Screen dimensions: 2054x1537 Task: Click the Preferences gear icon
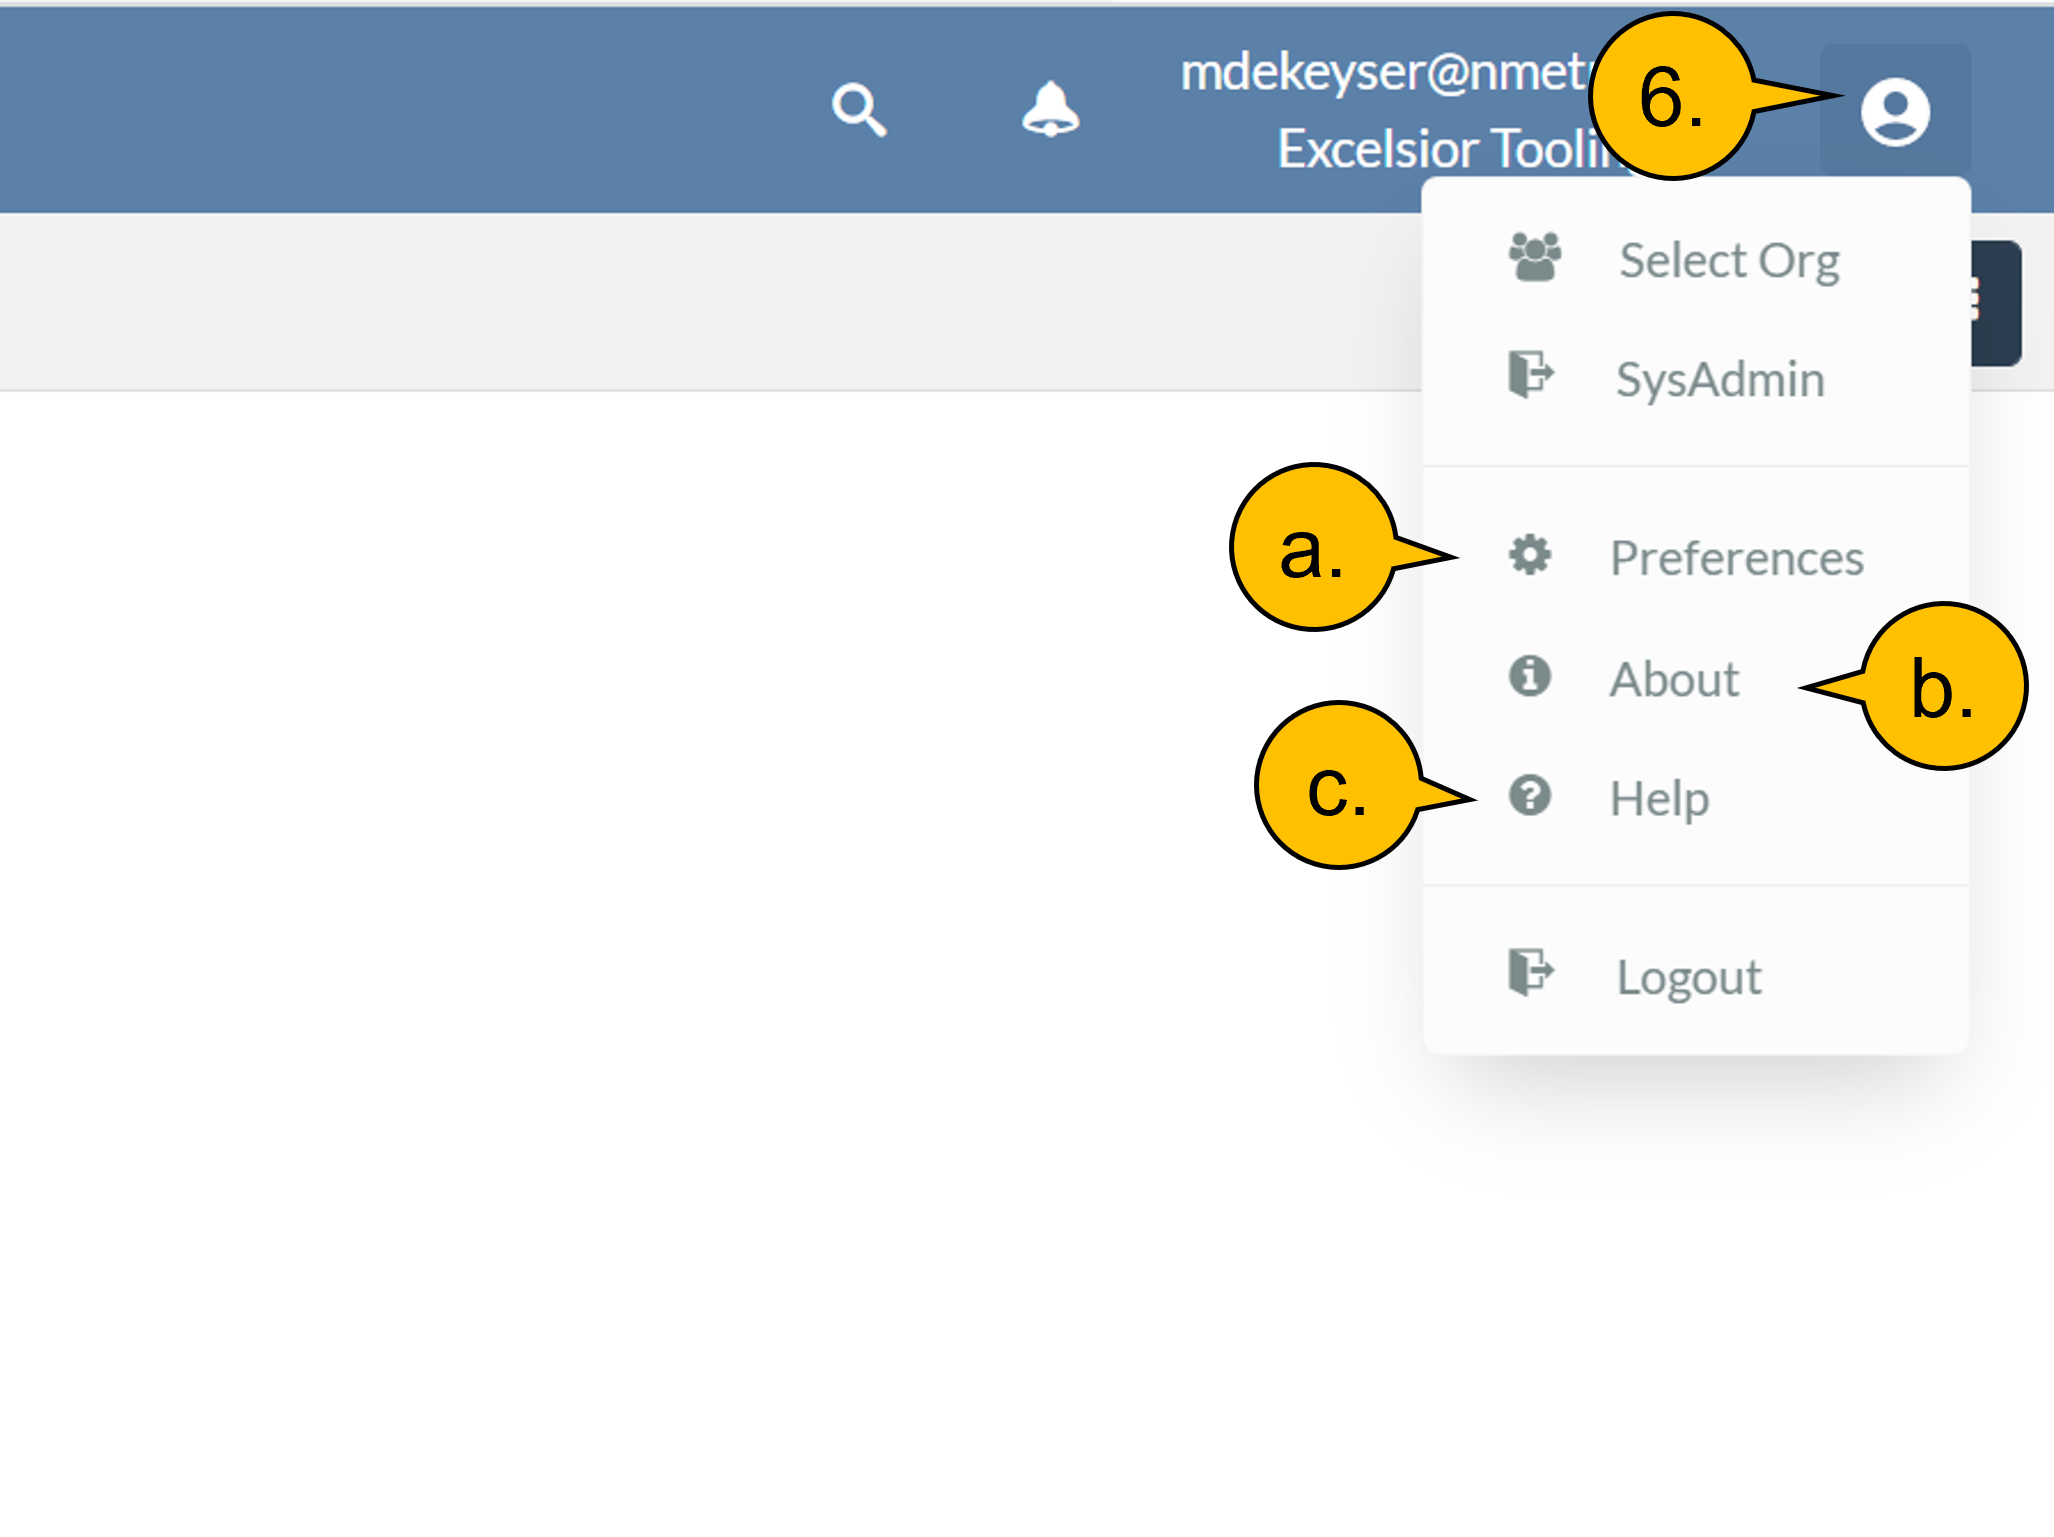click(x=1529, y=555)
